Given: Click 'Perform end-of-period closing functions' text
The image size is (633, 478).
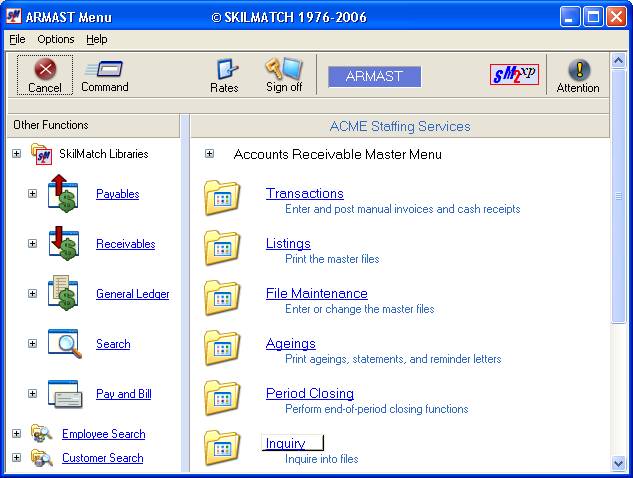Looking at the screenshot, I should pos(377,409).
